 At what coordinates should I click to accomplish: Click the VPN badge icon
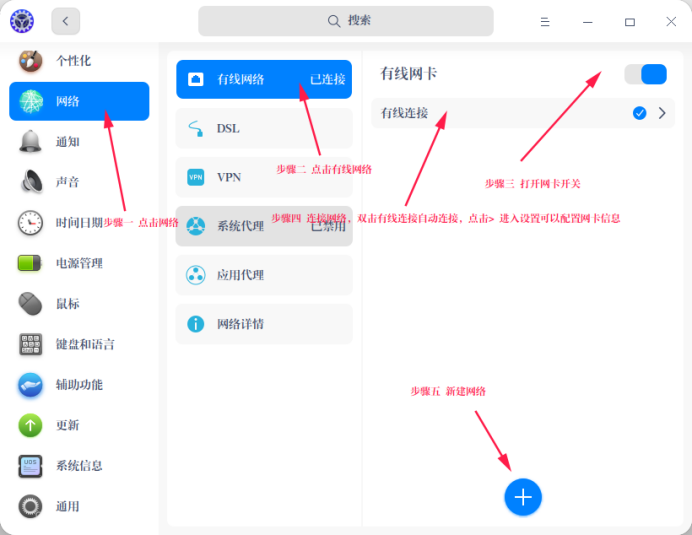click(x=196, y=177)
